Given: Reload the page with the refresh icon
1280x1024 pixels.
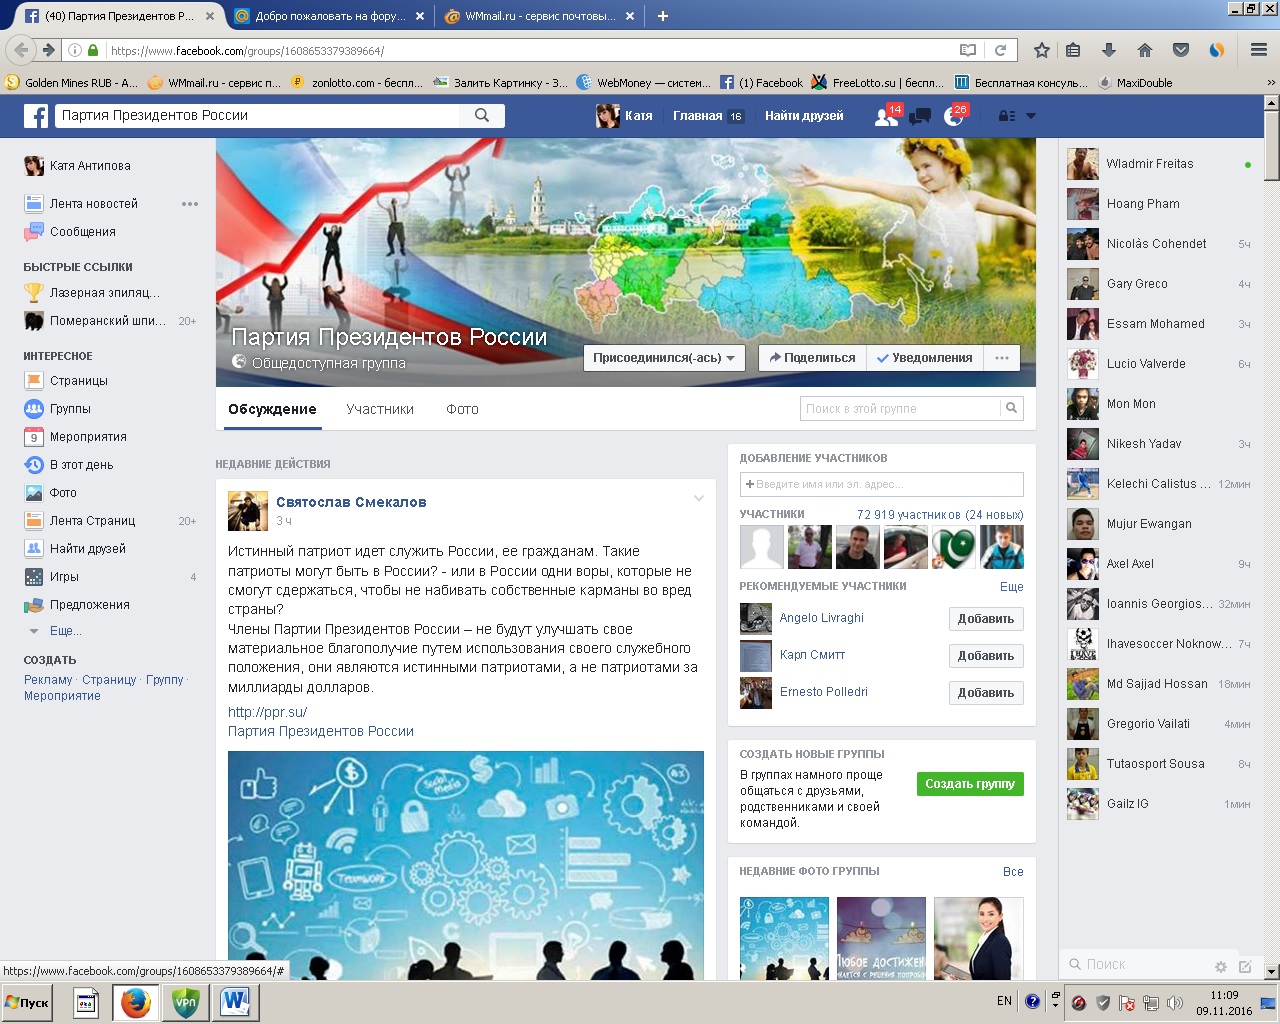Looking at the screenshot, I should [x=1000, y=50].
